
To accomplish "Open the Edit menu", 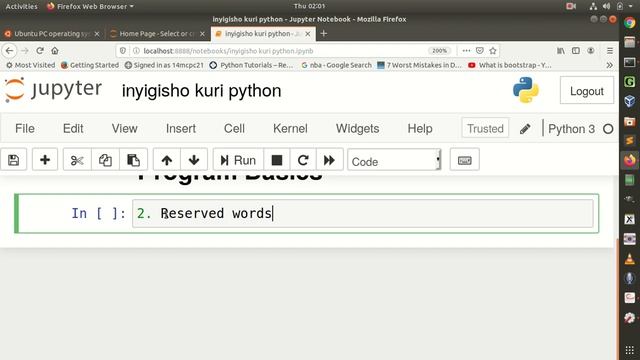I will tap(73, 129).
